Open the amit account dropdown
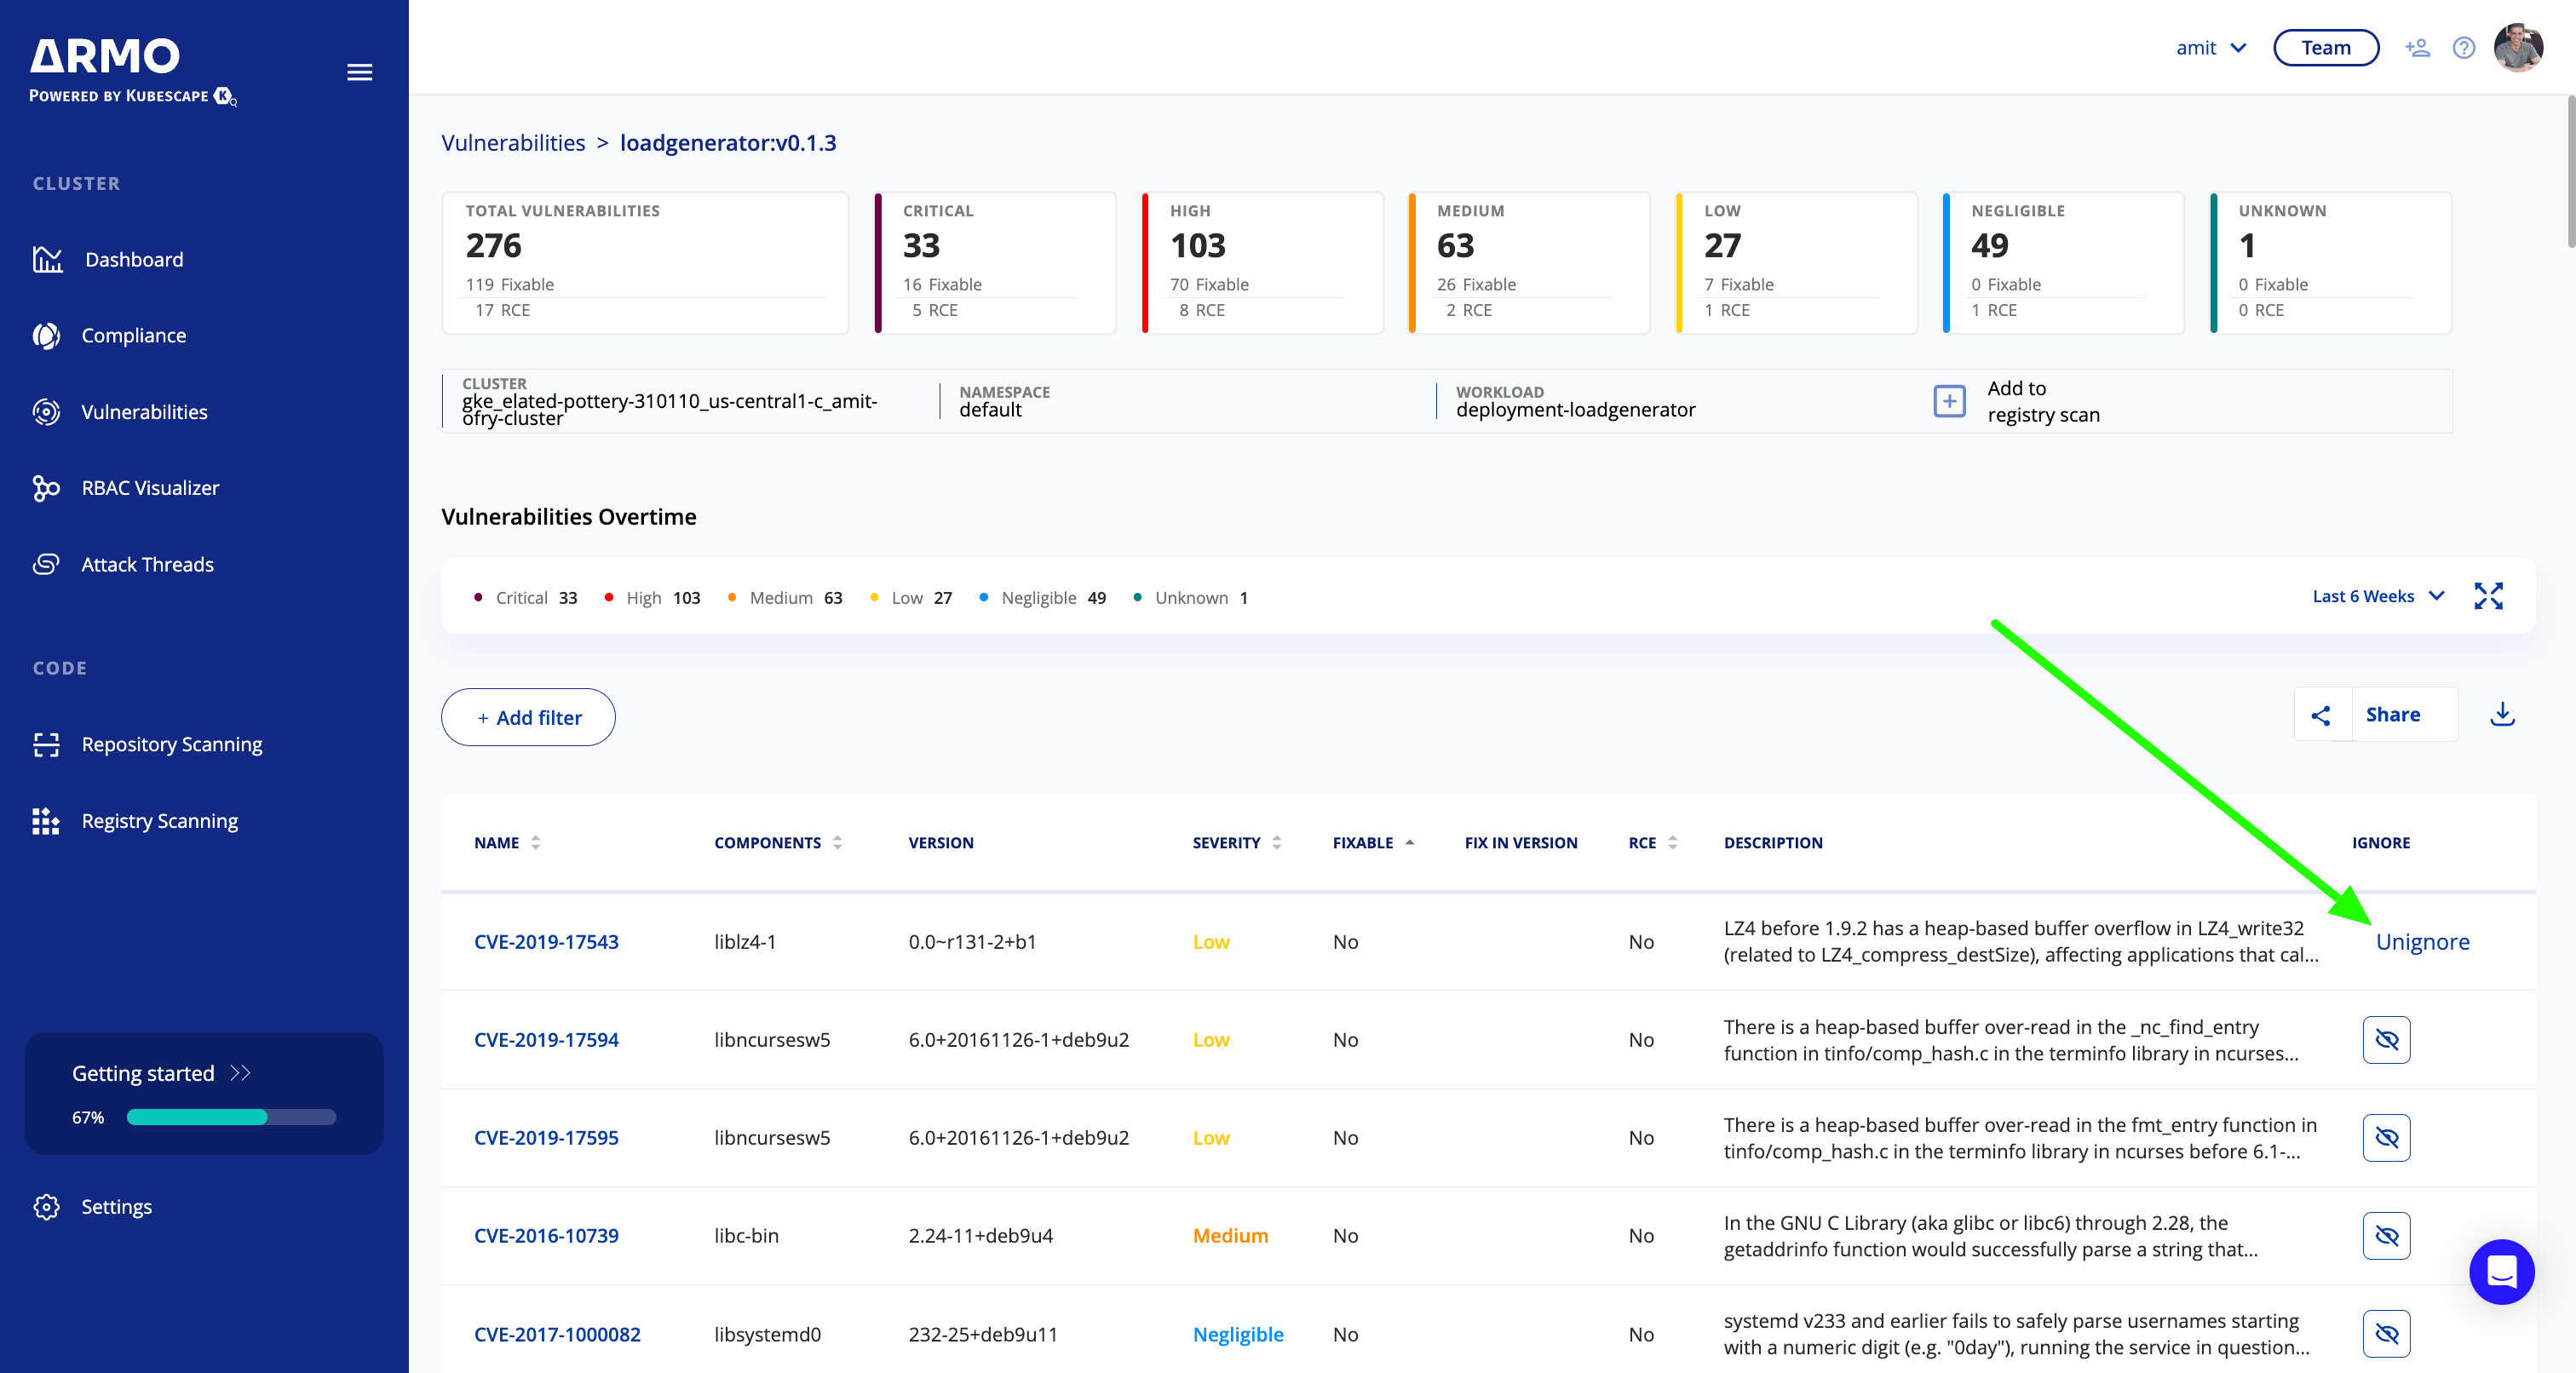 click(x=2211, y=48)
